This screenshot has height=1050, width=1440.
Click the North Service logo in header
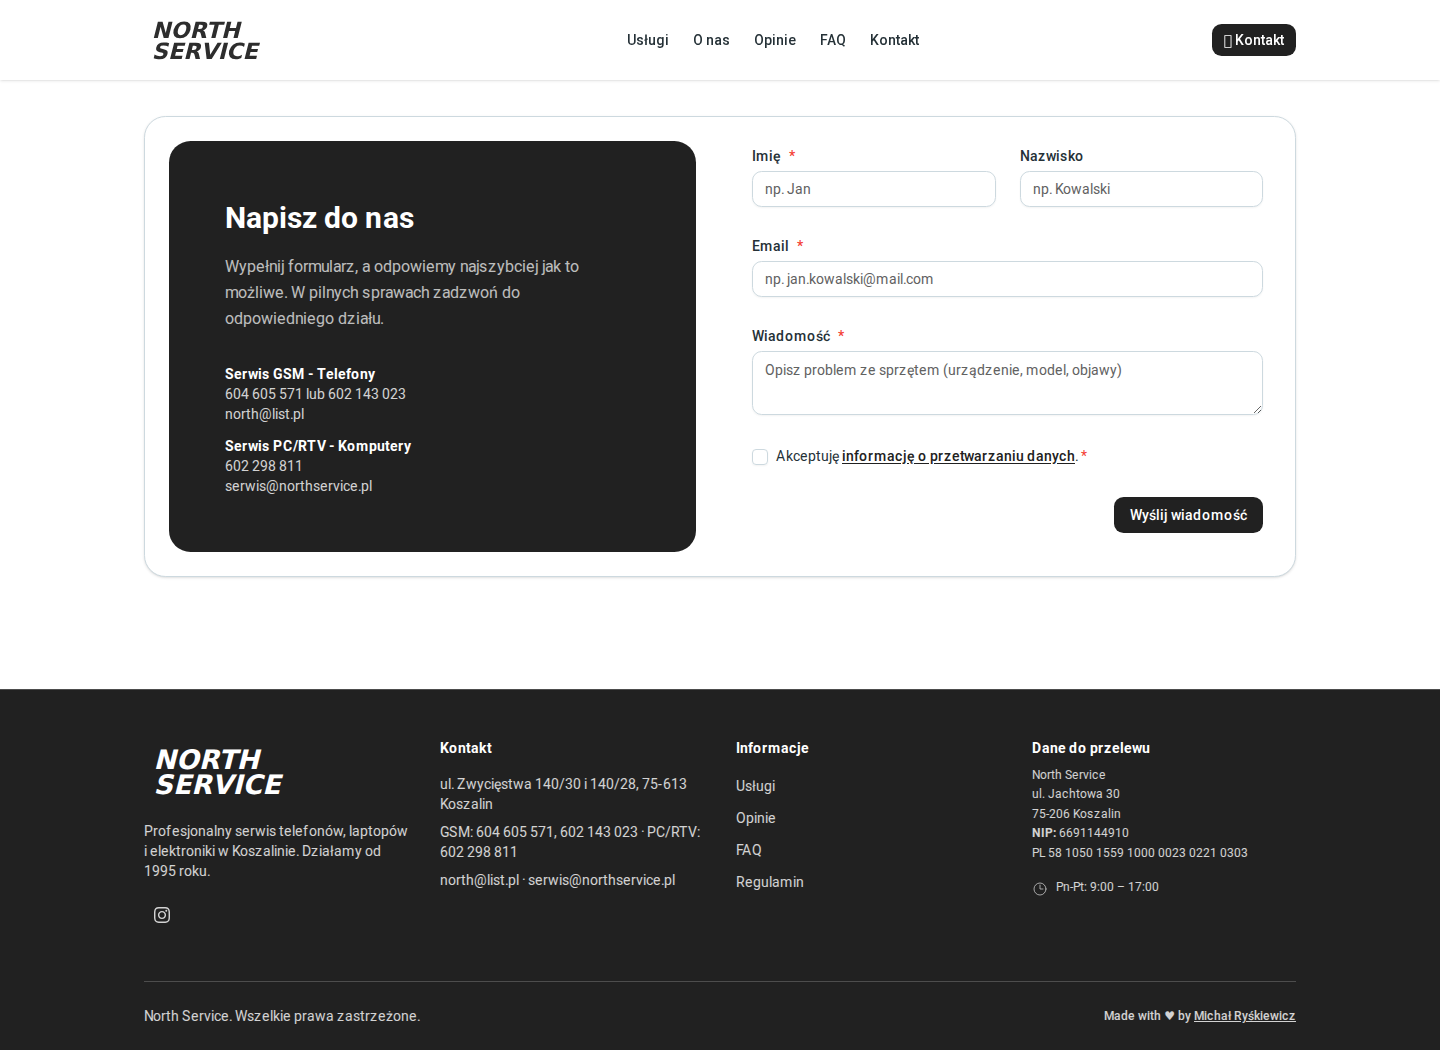[x=206, y=40]
